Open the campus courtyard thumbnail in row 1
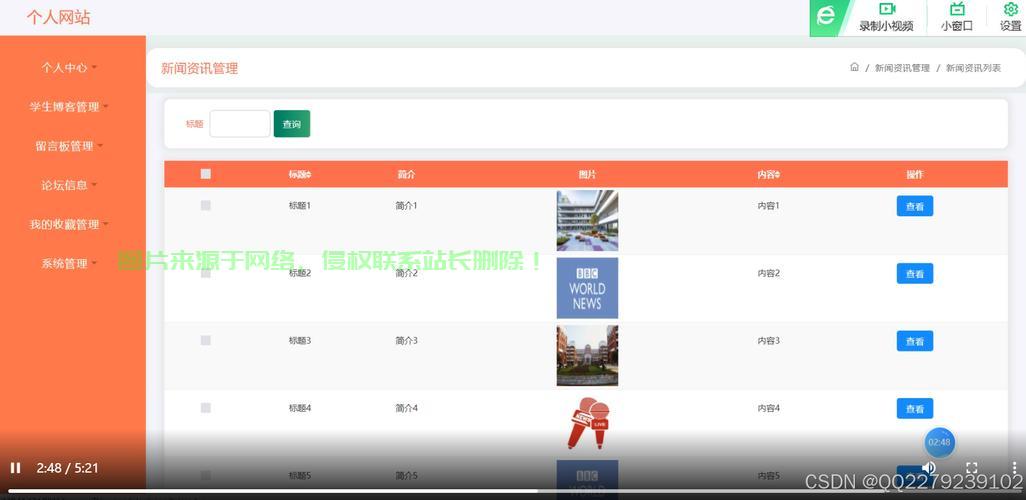 [x=587, y=221]
